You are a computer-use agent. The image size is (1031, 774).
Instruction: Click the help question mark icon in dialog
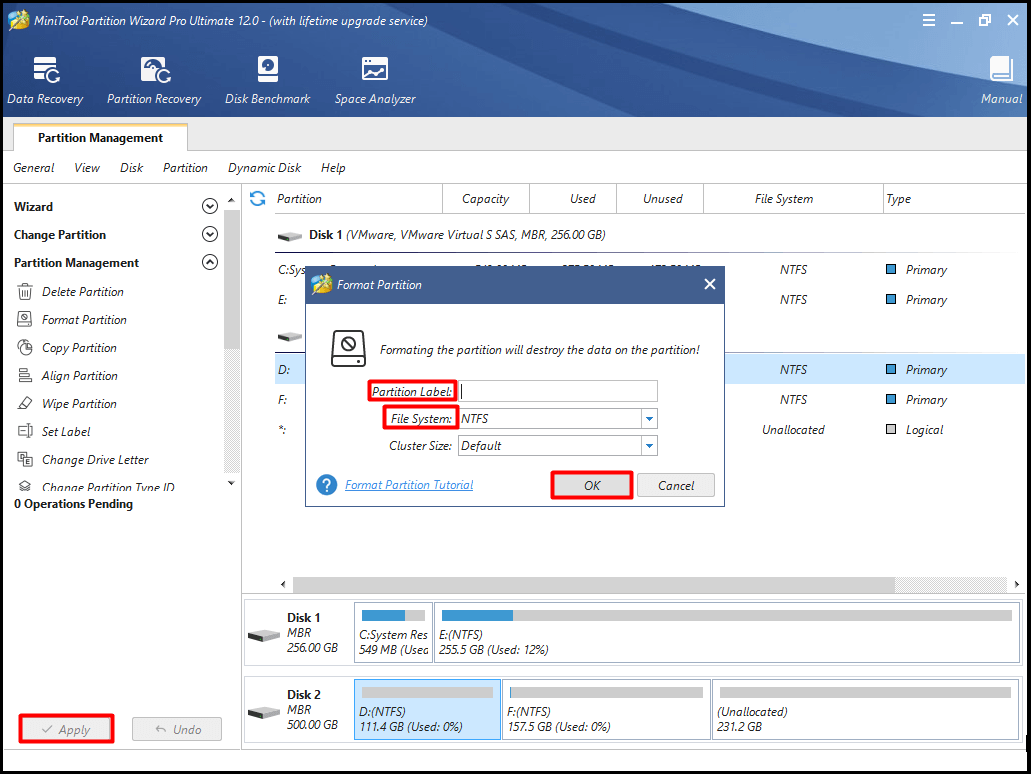pyautogui.click(x=327, y=485)
